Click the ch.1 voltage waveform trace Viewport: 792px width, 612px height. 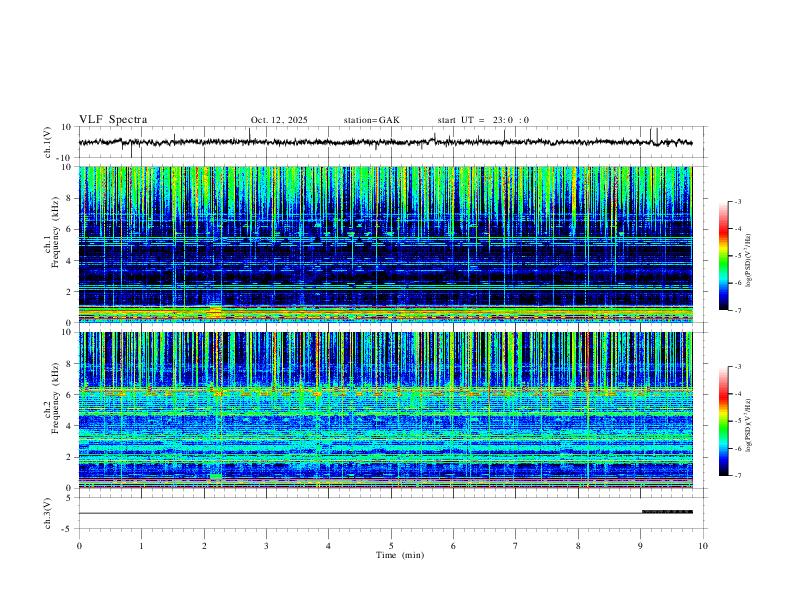pyautogui.click(x=385, y=142)
